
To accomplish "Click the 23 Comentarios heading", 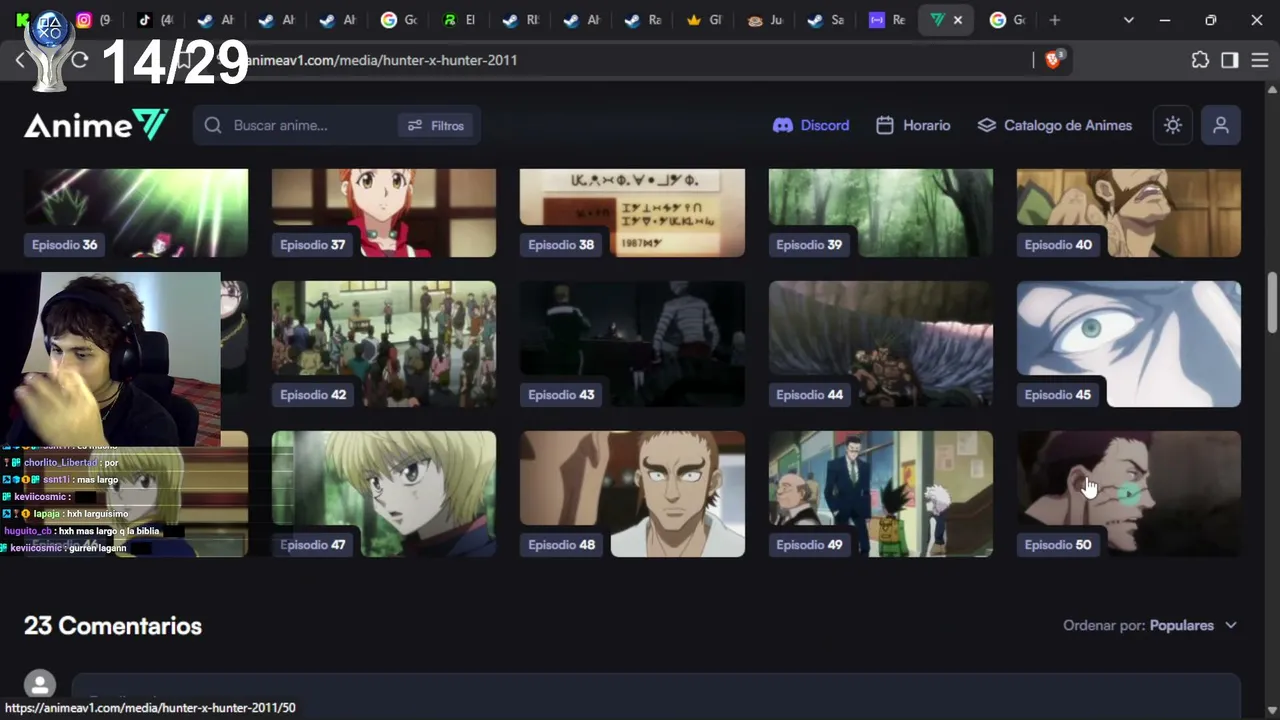I will coord(113,626).
